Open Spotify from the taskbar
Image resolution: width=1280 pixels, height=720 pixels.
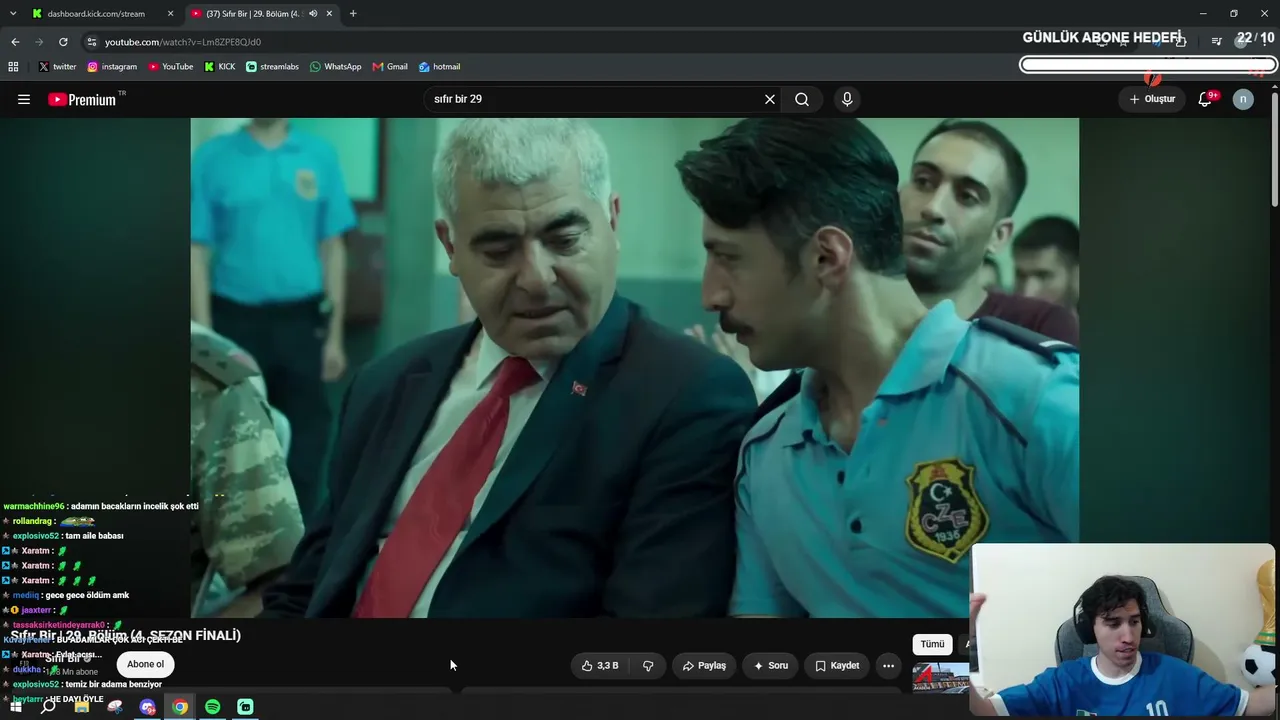(213, 707)
